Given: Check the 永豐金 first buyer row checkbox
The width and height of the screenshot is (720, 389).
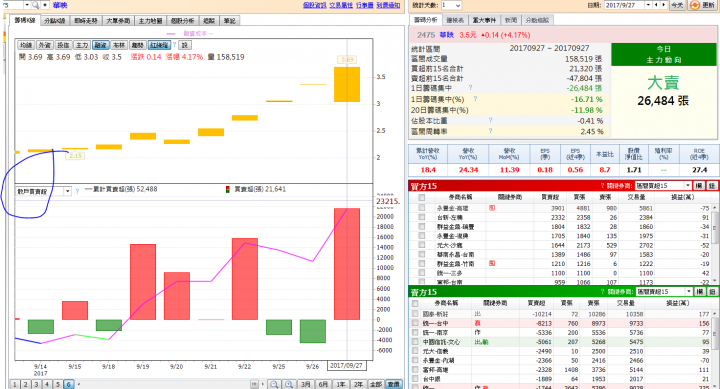Looking at the screenshot, I should (422, 208).
